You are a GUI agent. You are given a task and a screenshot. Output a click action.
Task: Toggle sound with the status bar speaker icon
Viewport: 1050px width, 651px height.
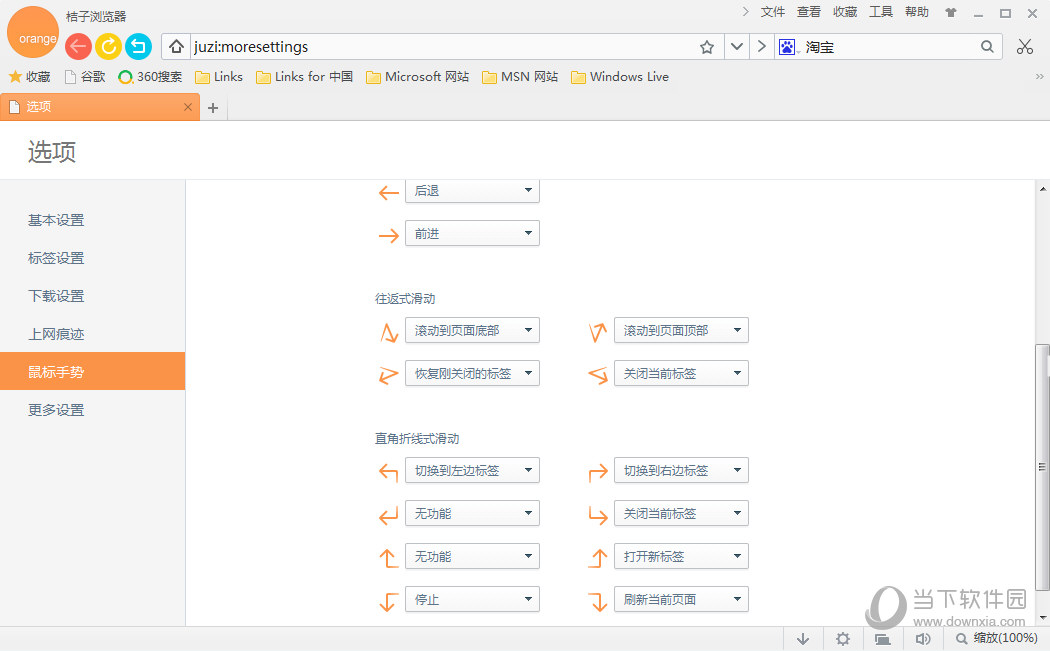(922, 639)
